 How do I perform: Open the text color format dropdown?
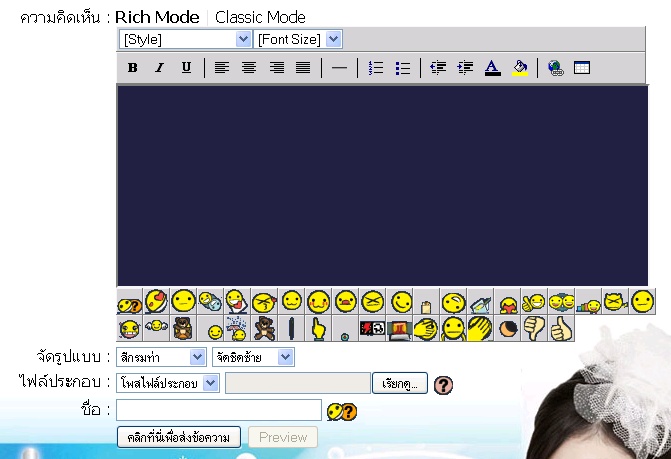pos(161,357)
